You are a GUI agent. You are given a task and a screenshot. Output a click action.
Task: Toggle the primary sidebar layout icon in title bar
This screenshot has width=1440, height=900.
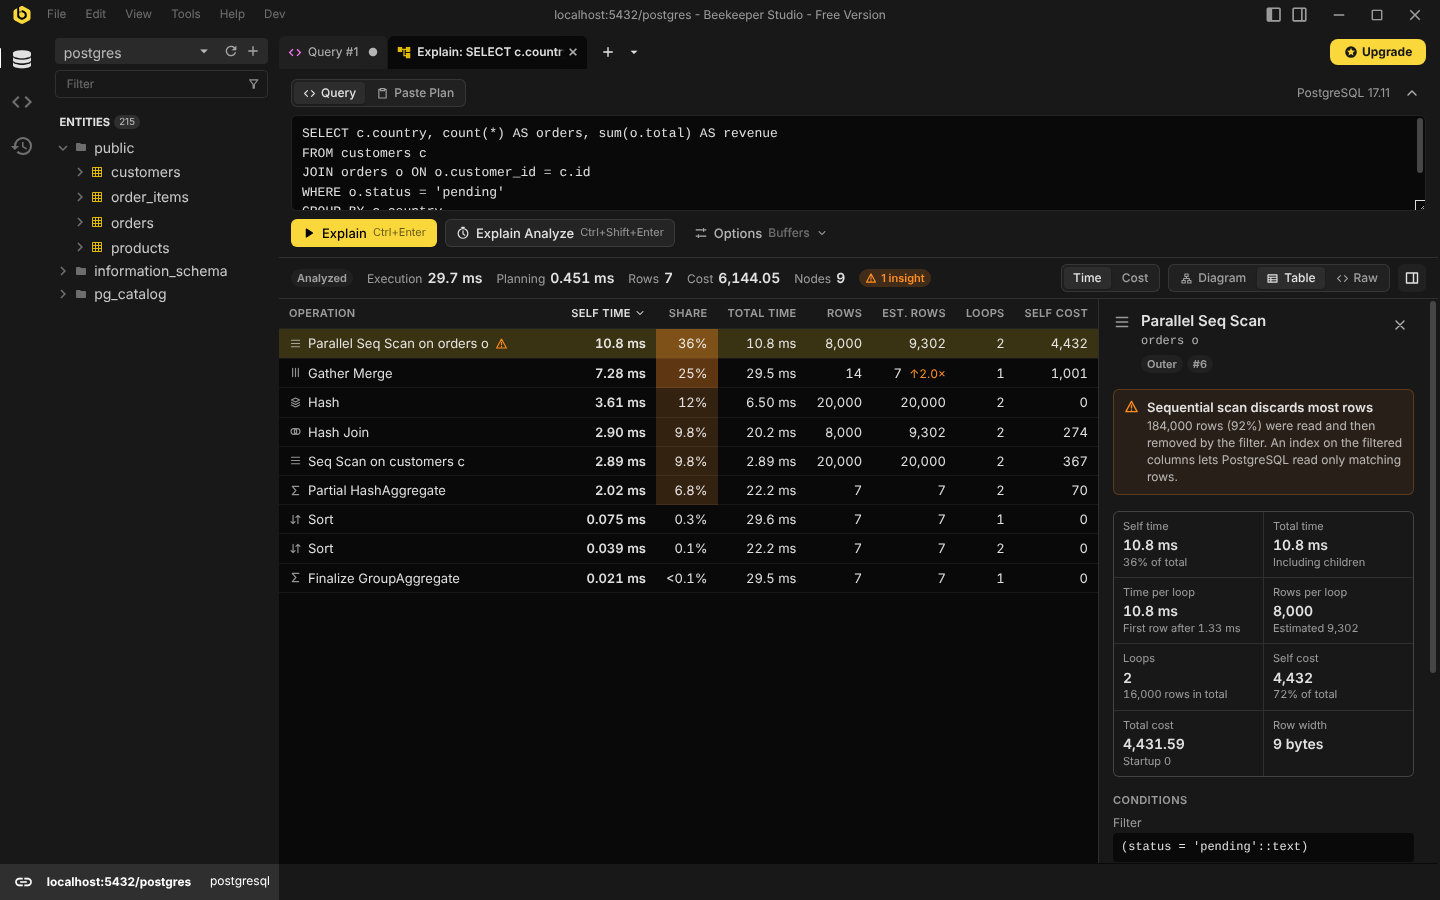coord(1273,14)
